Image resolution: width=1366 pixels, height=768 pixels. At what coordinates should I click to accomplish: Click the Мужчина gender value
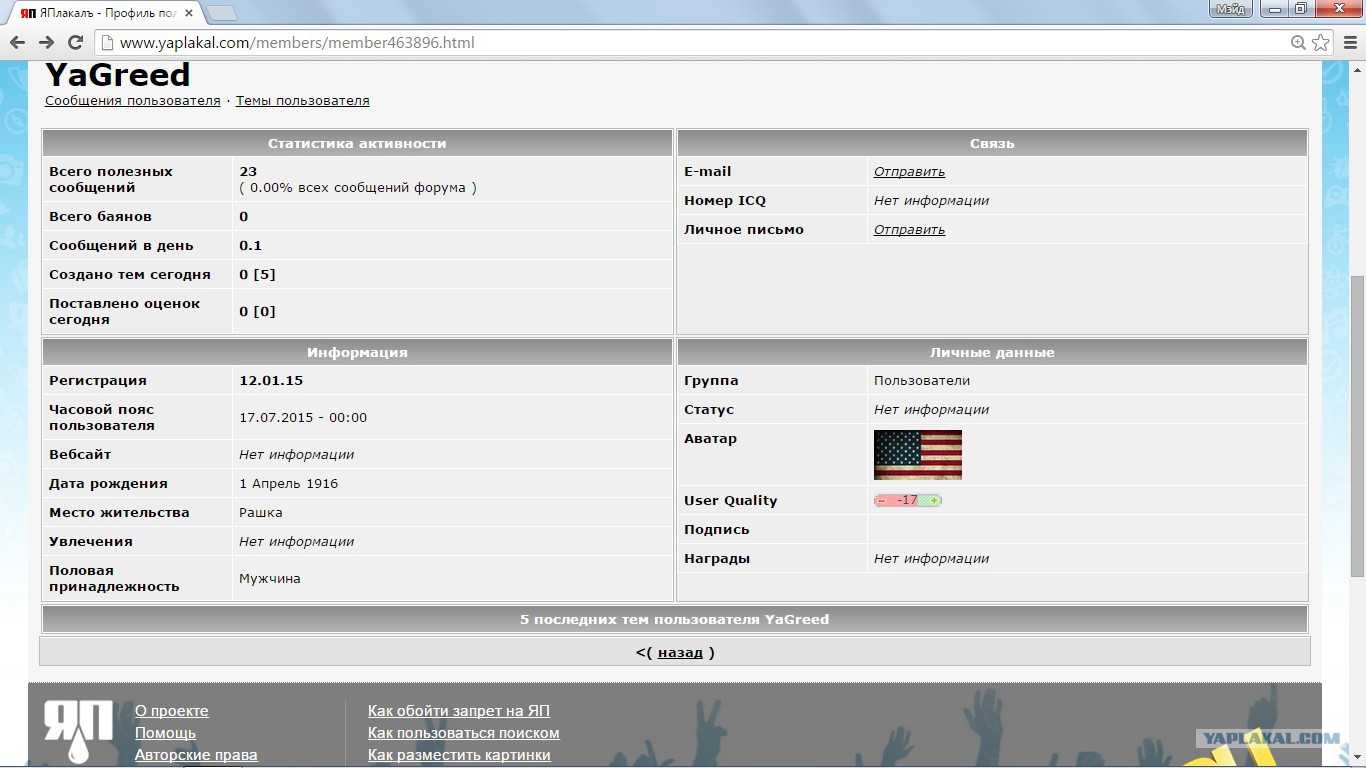coord(270,578)
